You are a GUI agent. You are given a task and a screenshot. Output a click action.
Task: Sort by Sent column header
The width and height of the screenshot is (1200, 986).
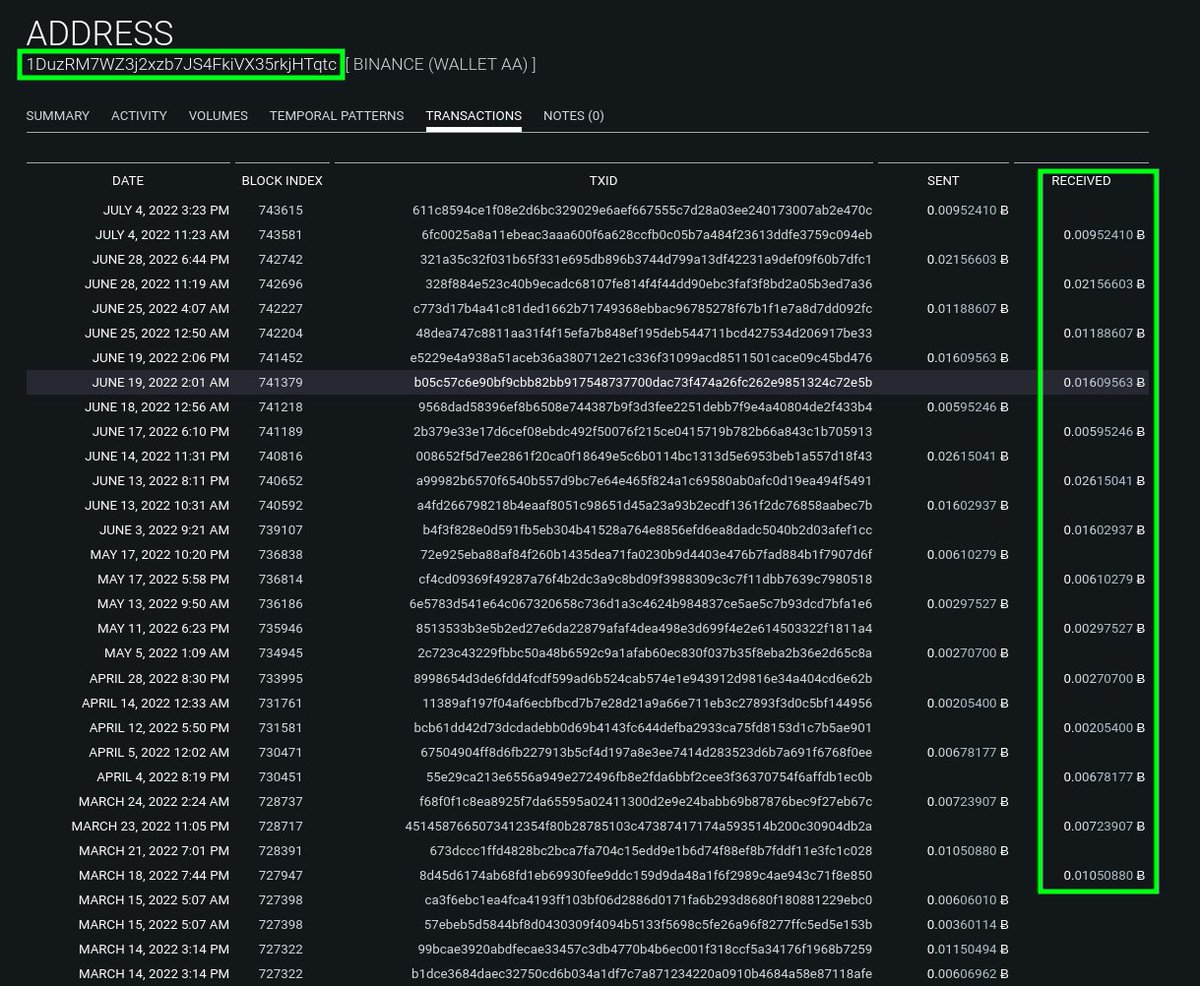[943, 181]
